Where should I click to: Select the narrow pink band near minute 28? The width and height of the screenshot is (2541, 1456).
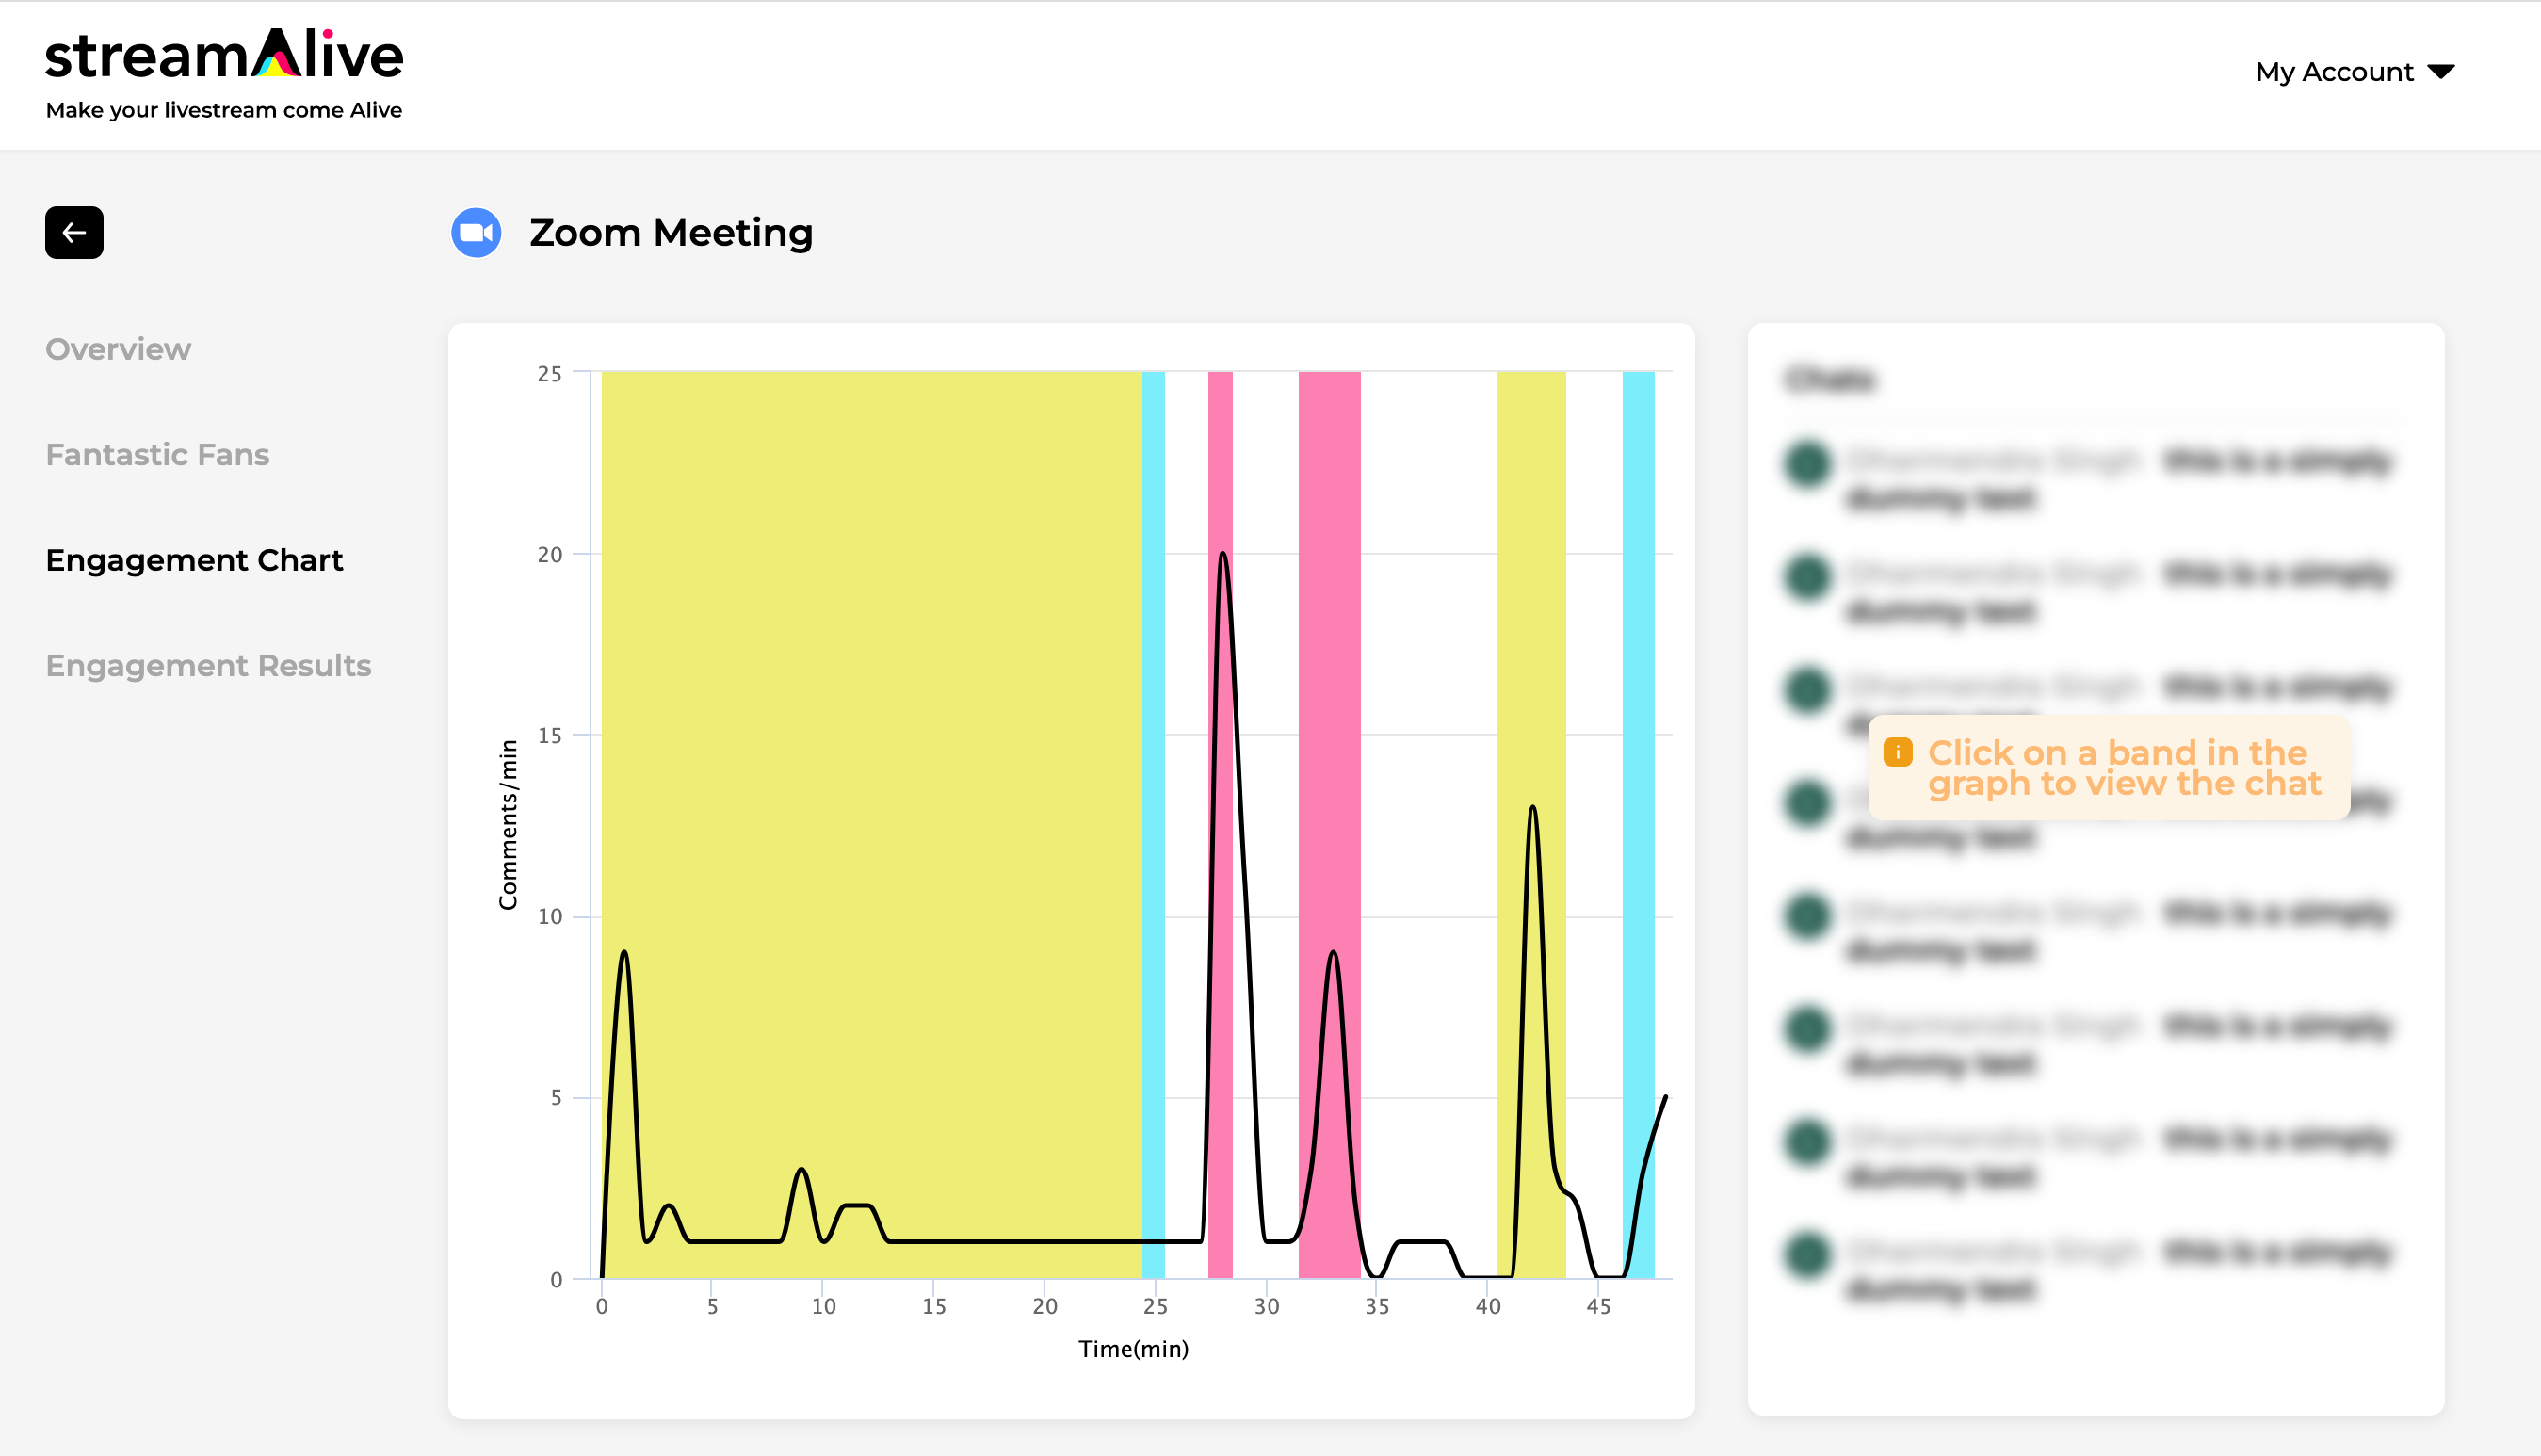[x=1220, y=825]
